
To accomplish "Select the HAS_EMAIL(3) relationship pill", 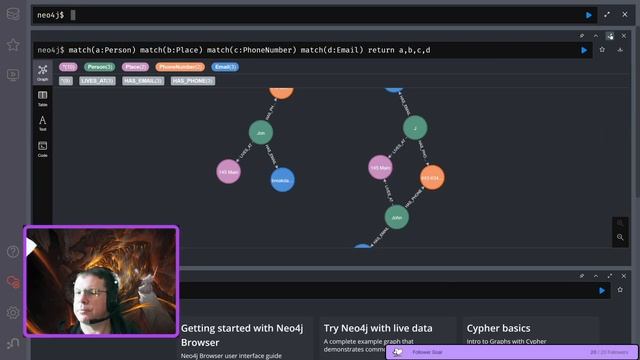I will (x=143, y=81).
